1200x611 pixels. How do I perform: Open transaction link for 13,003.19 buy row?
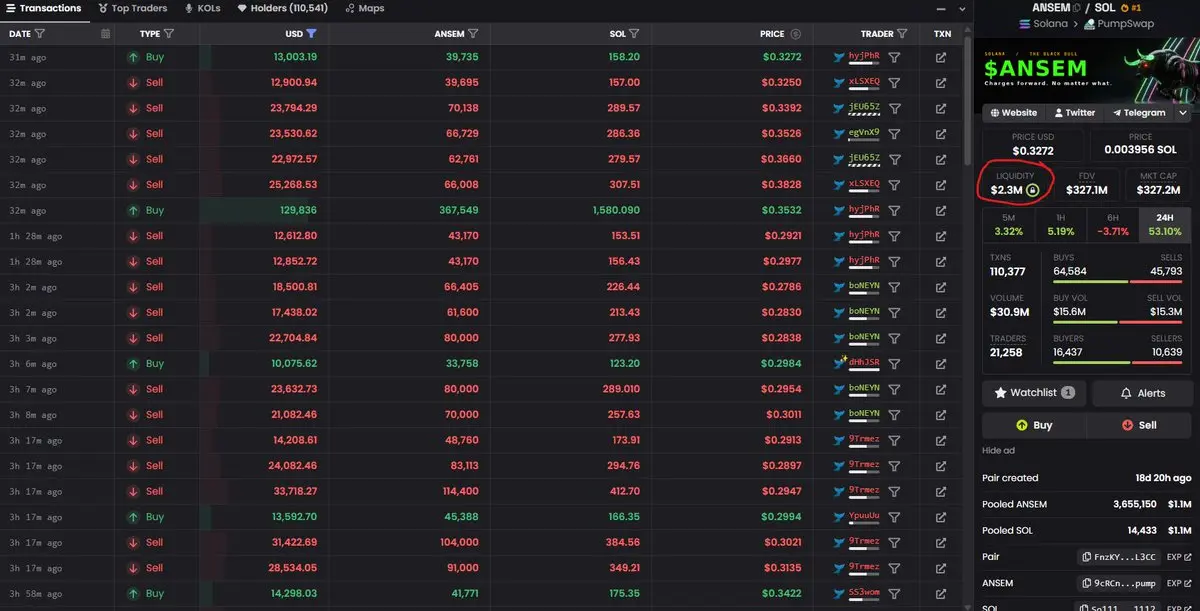click(x=941, y=58)
